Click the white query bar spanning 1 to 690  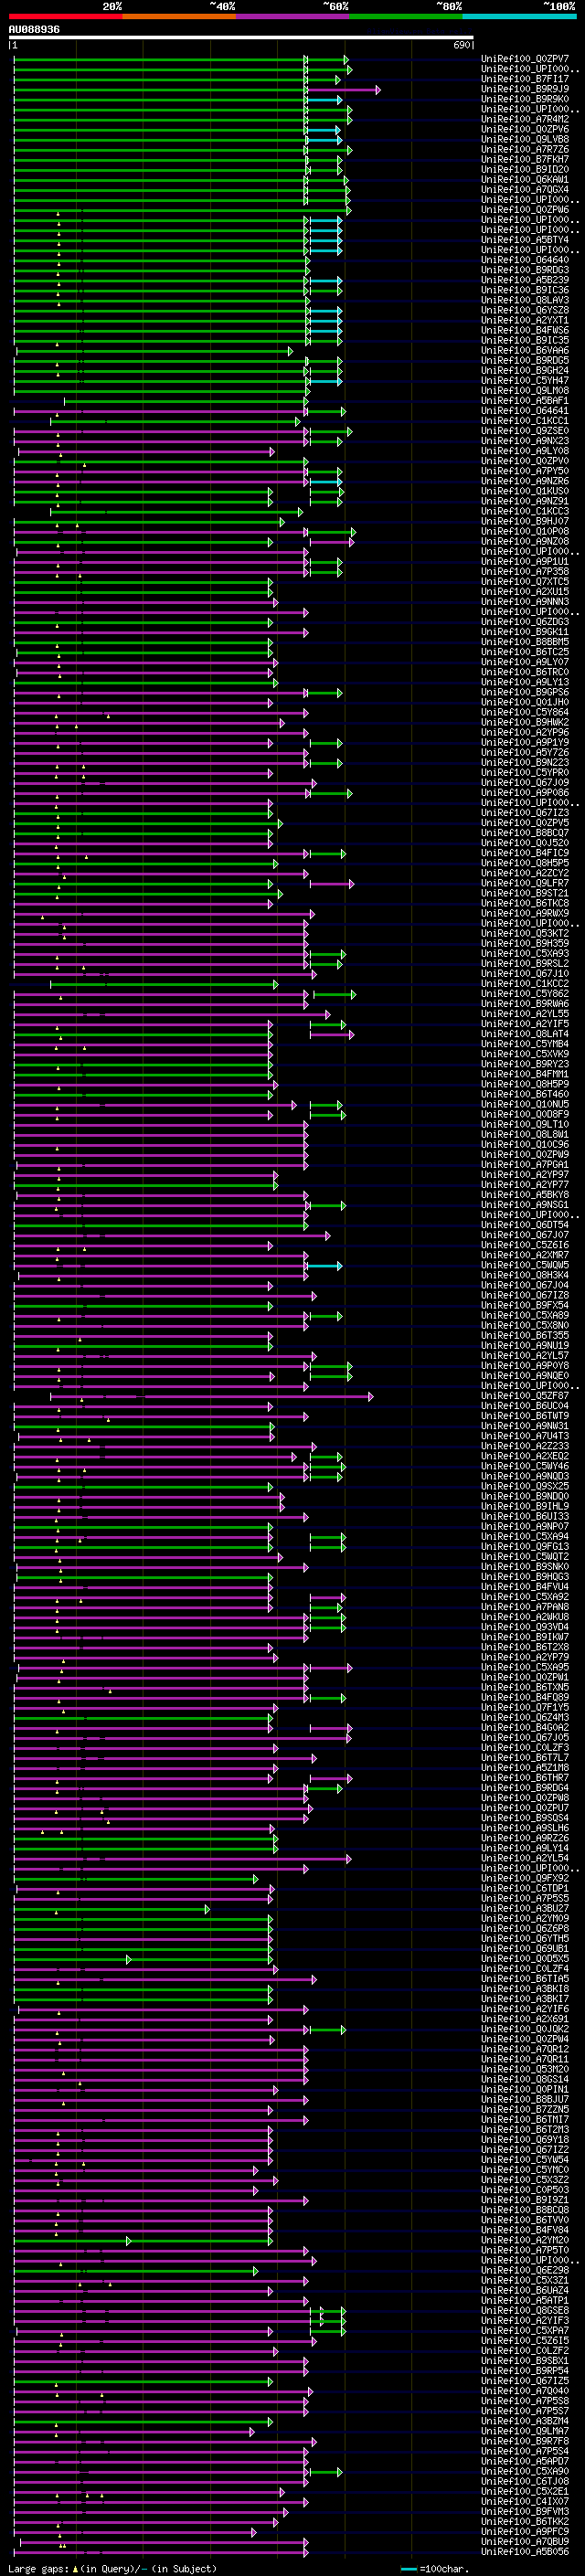pyautogui.click(x=241, y=38)
